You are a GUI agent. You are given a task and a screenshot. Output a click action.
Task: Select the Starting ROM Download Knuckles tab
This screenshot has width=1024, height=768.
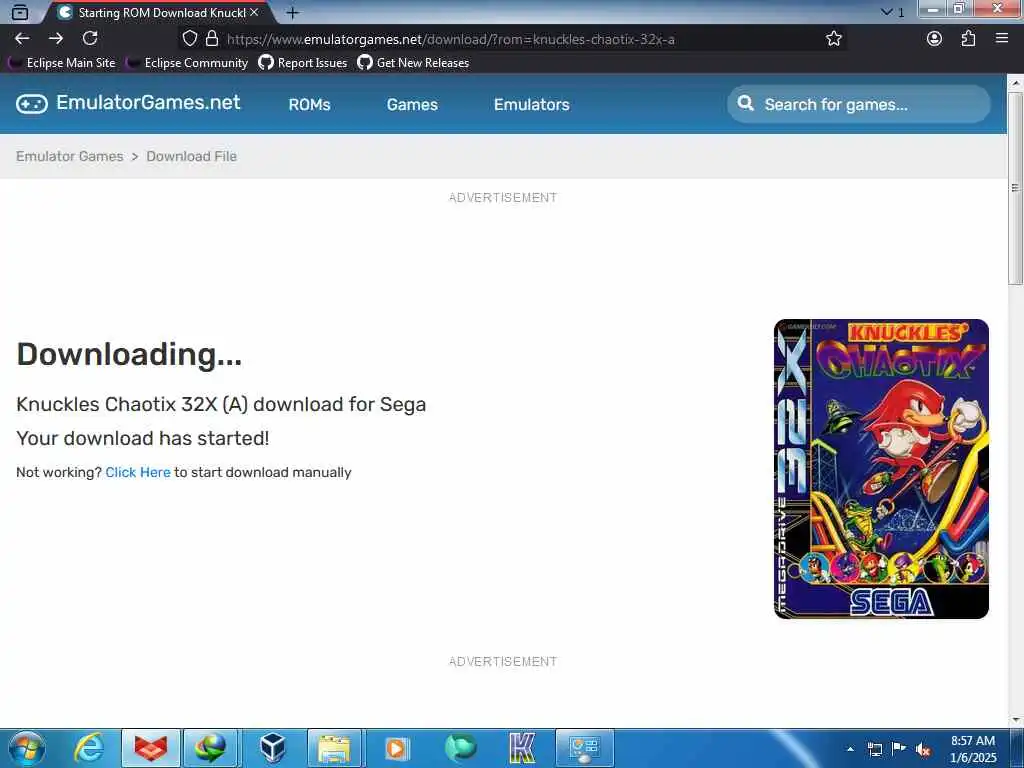[x=157, y=12]
